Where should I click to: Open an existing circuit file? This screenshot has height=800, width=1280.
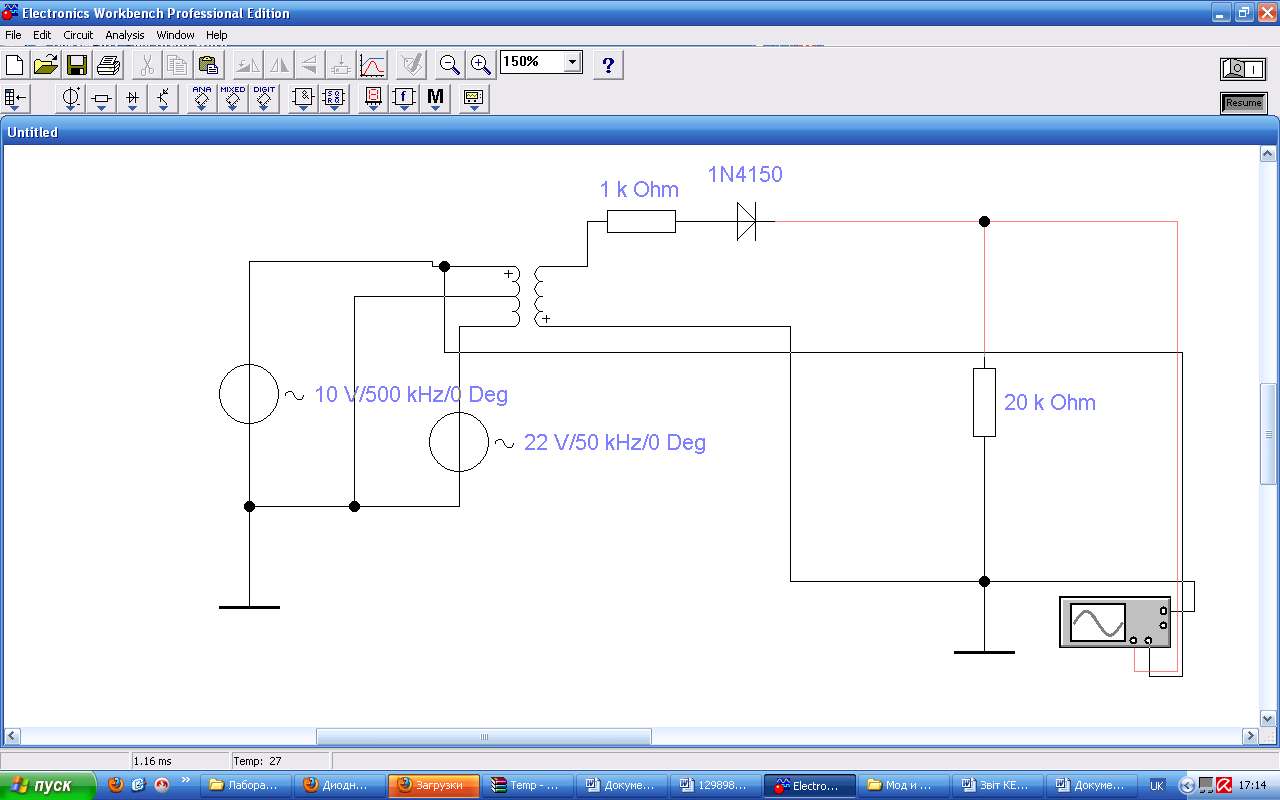(46, 66)
